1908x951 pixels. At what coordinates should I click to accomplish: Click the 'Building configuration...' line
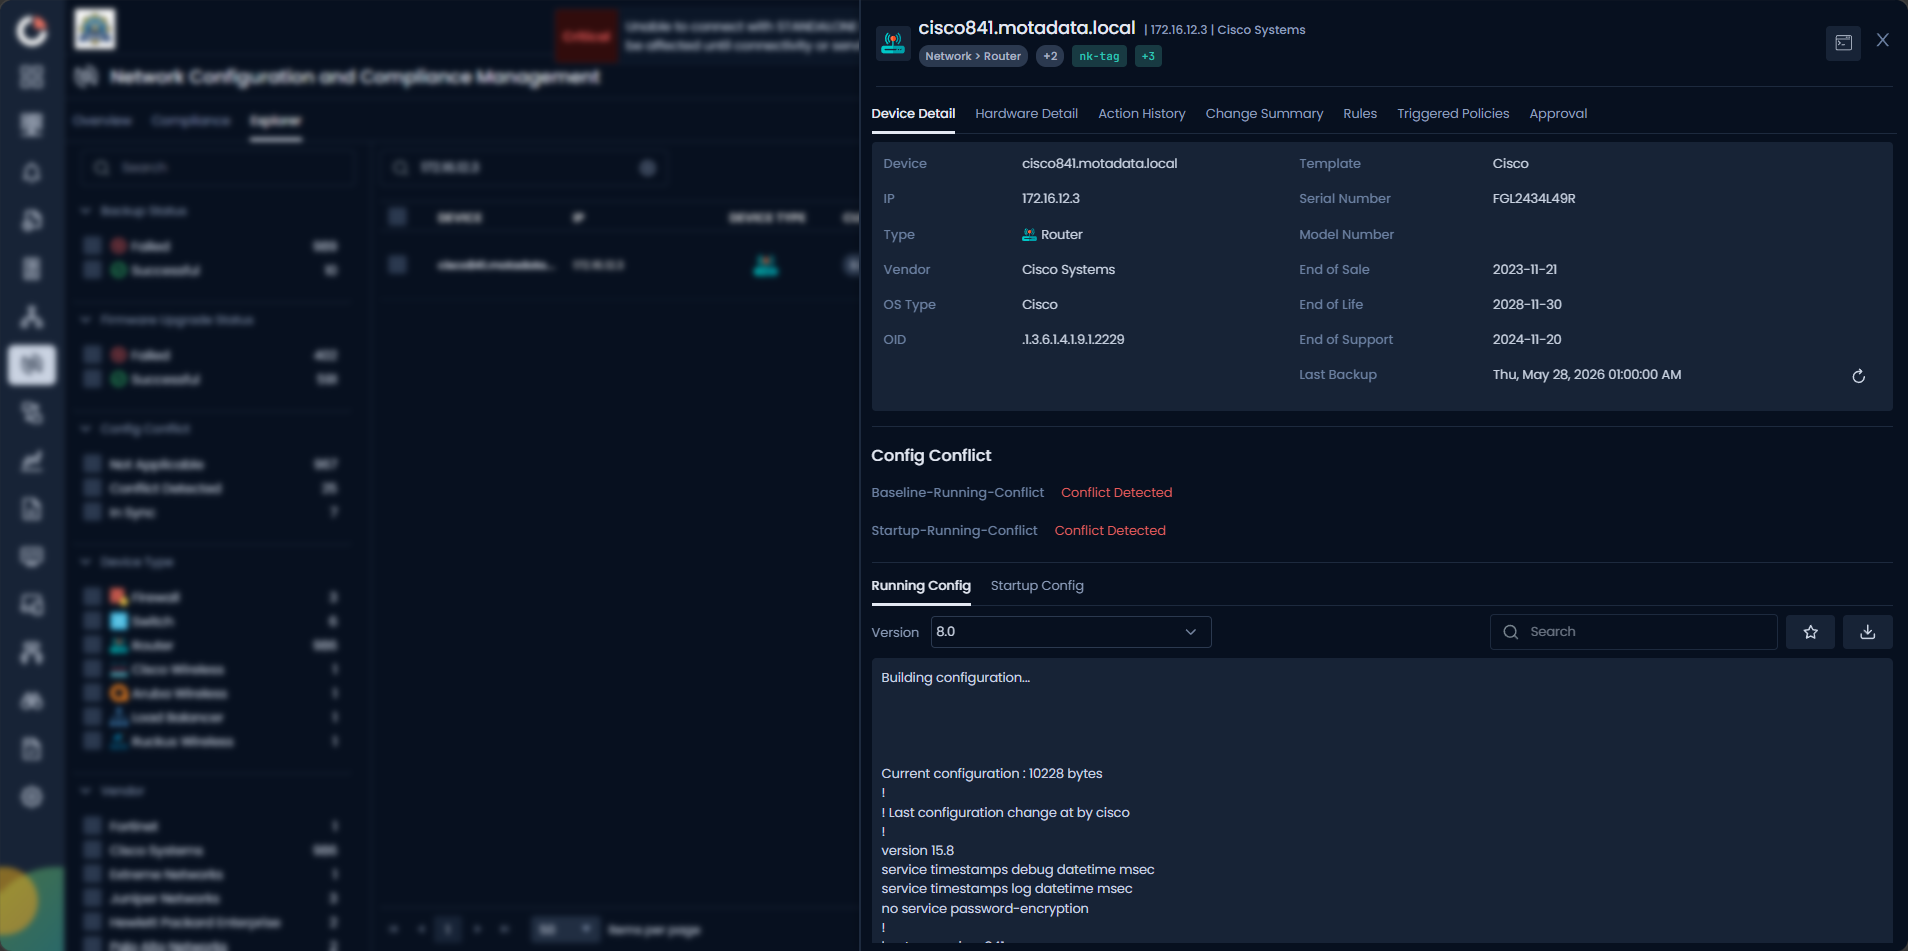coord(955,678)
